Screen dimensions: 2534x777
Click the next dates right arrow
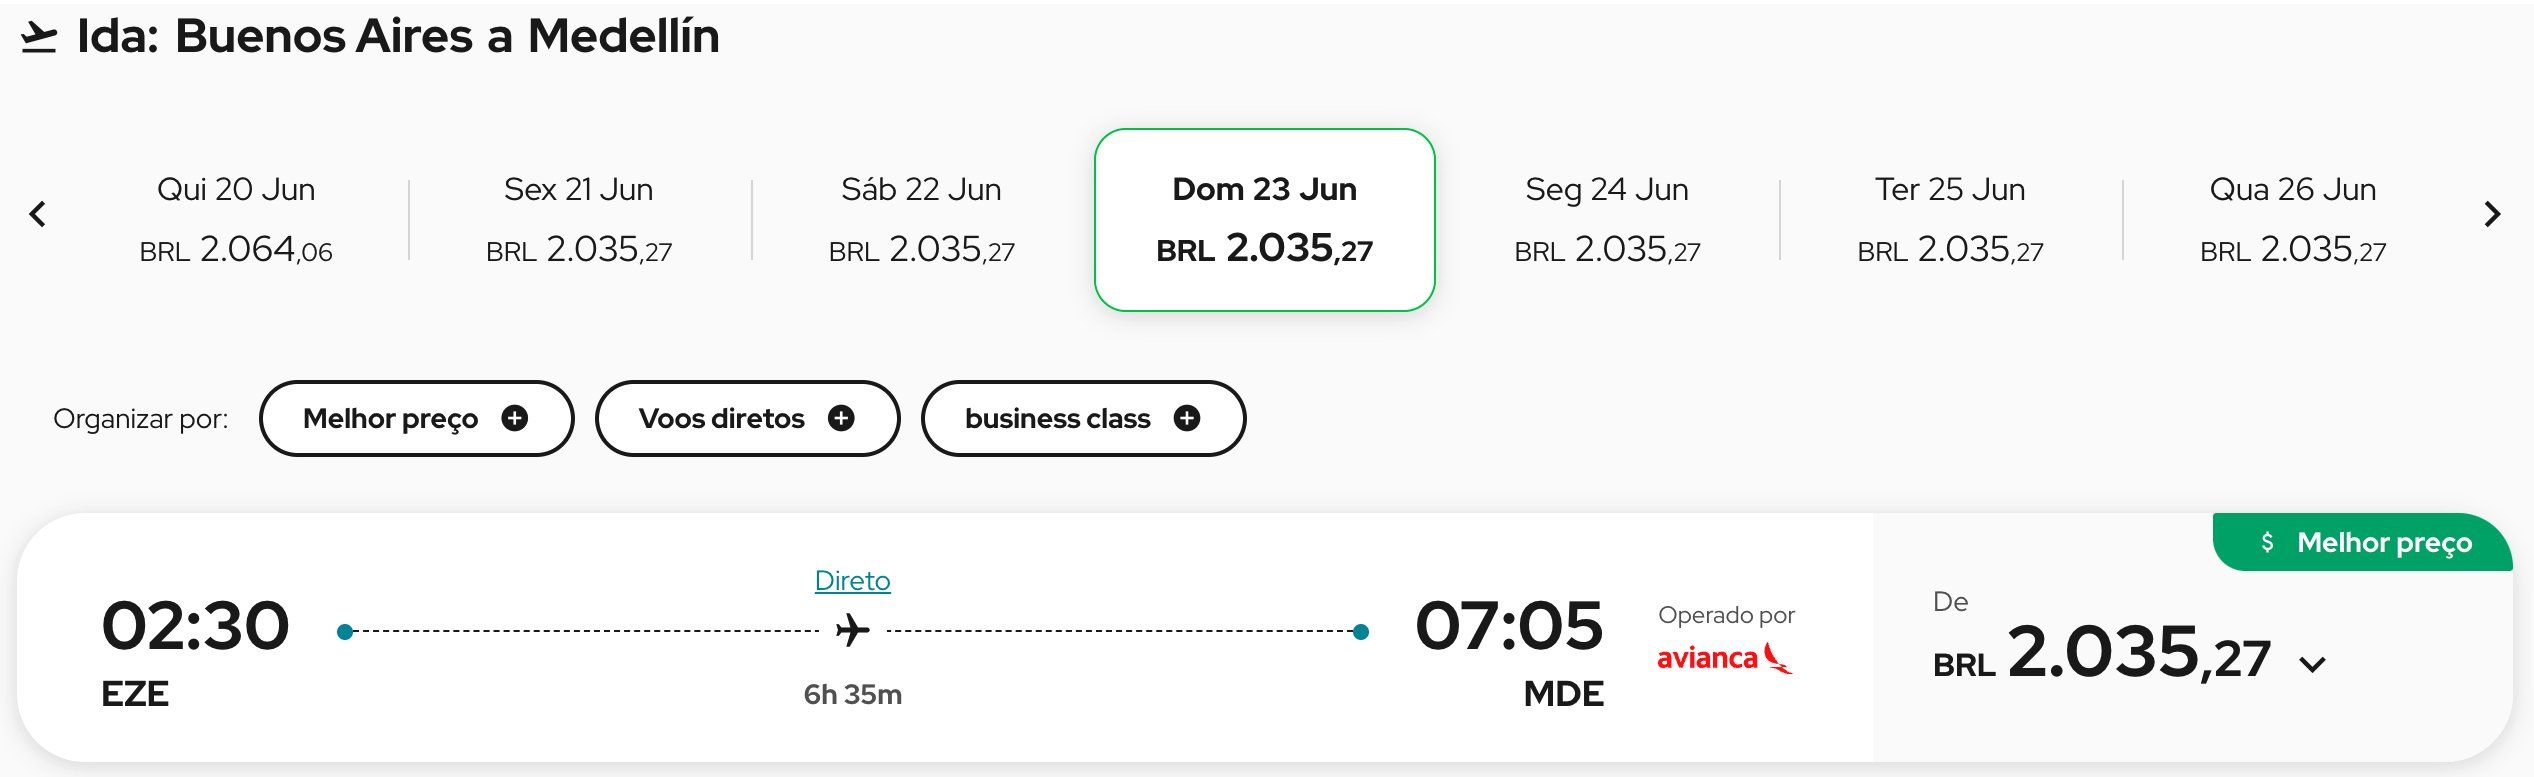pos(2492,214)
